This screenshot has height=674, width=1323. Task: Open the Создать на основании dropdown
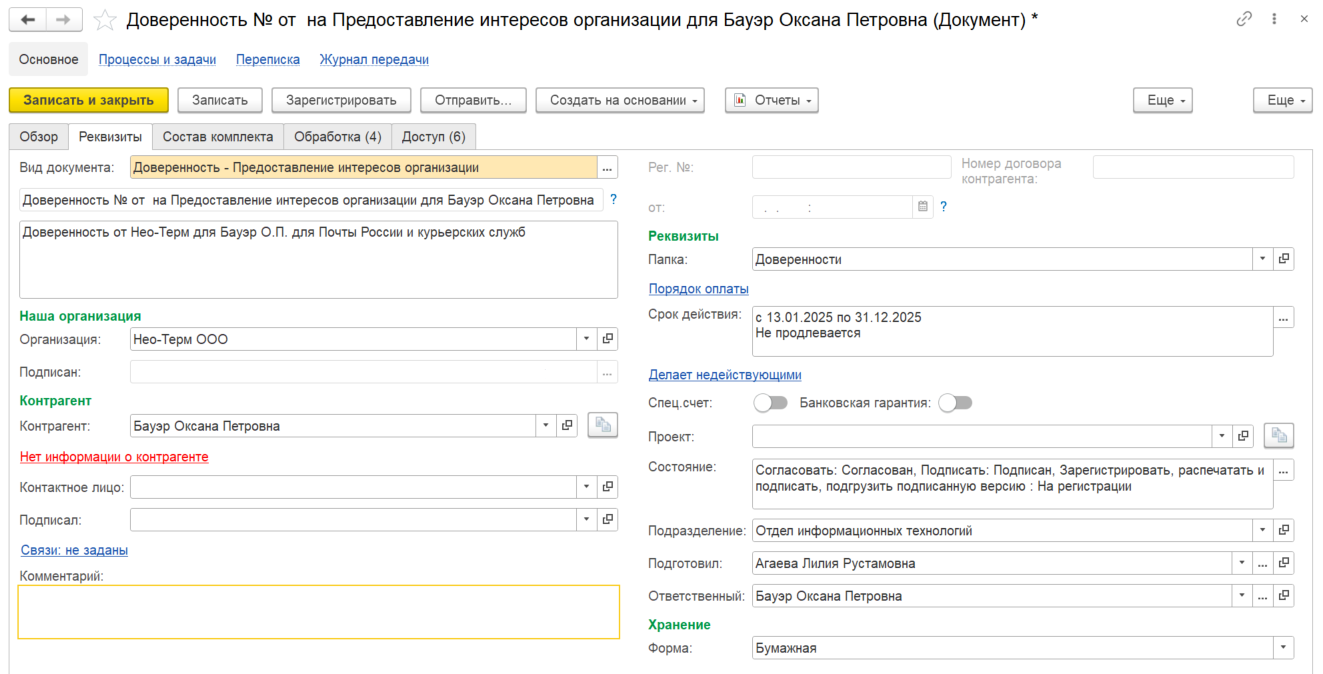pos(620,100)
